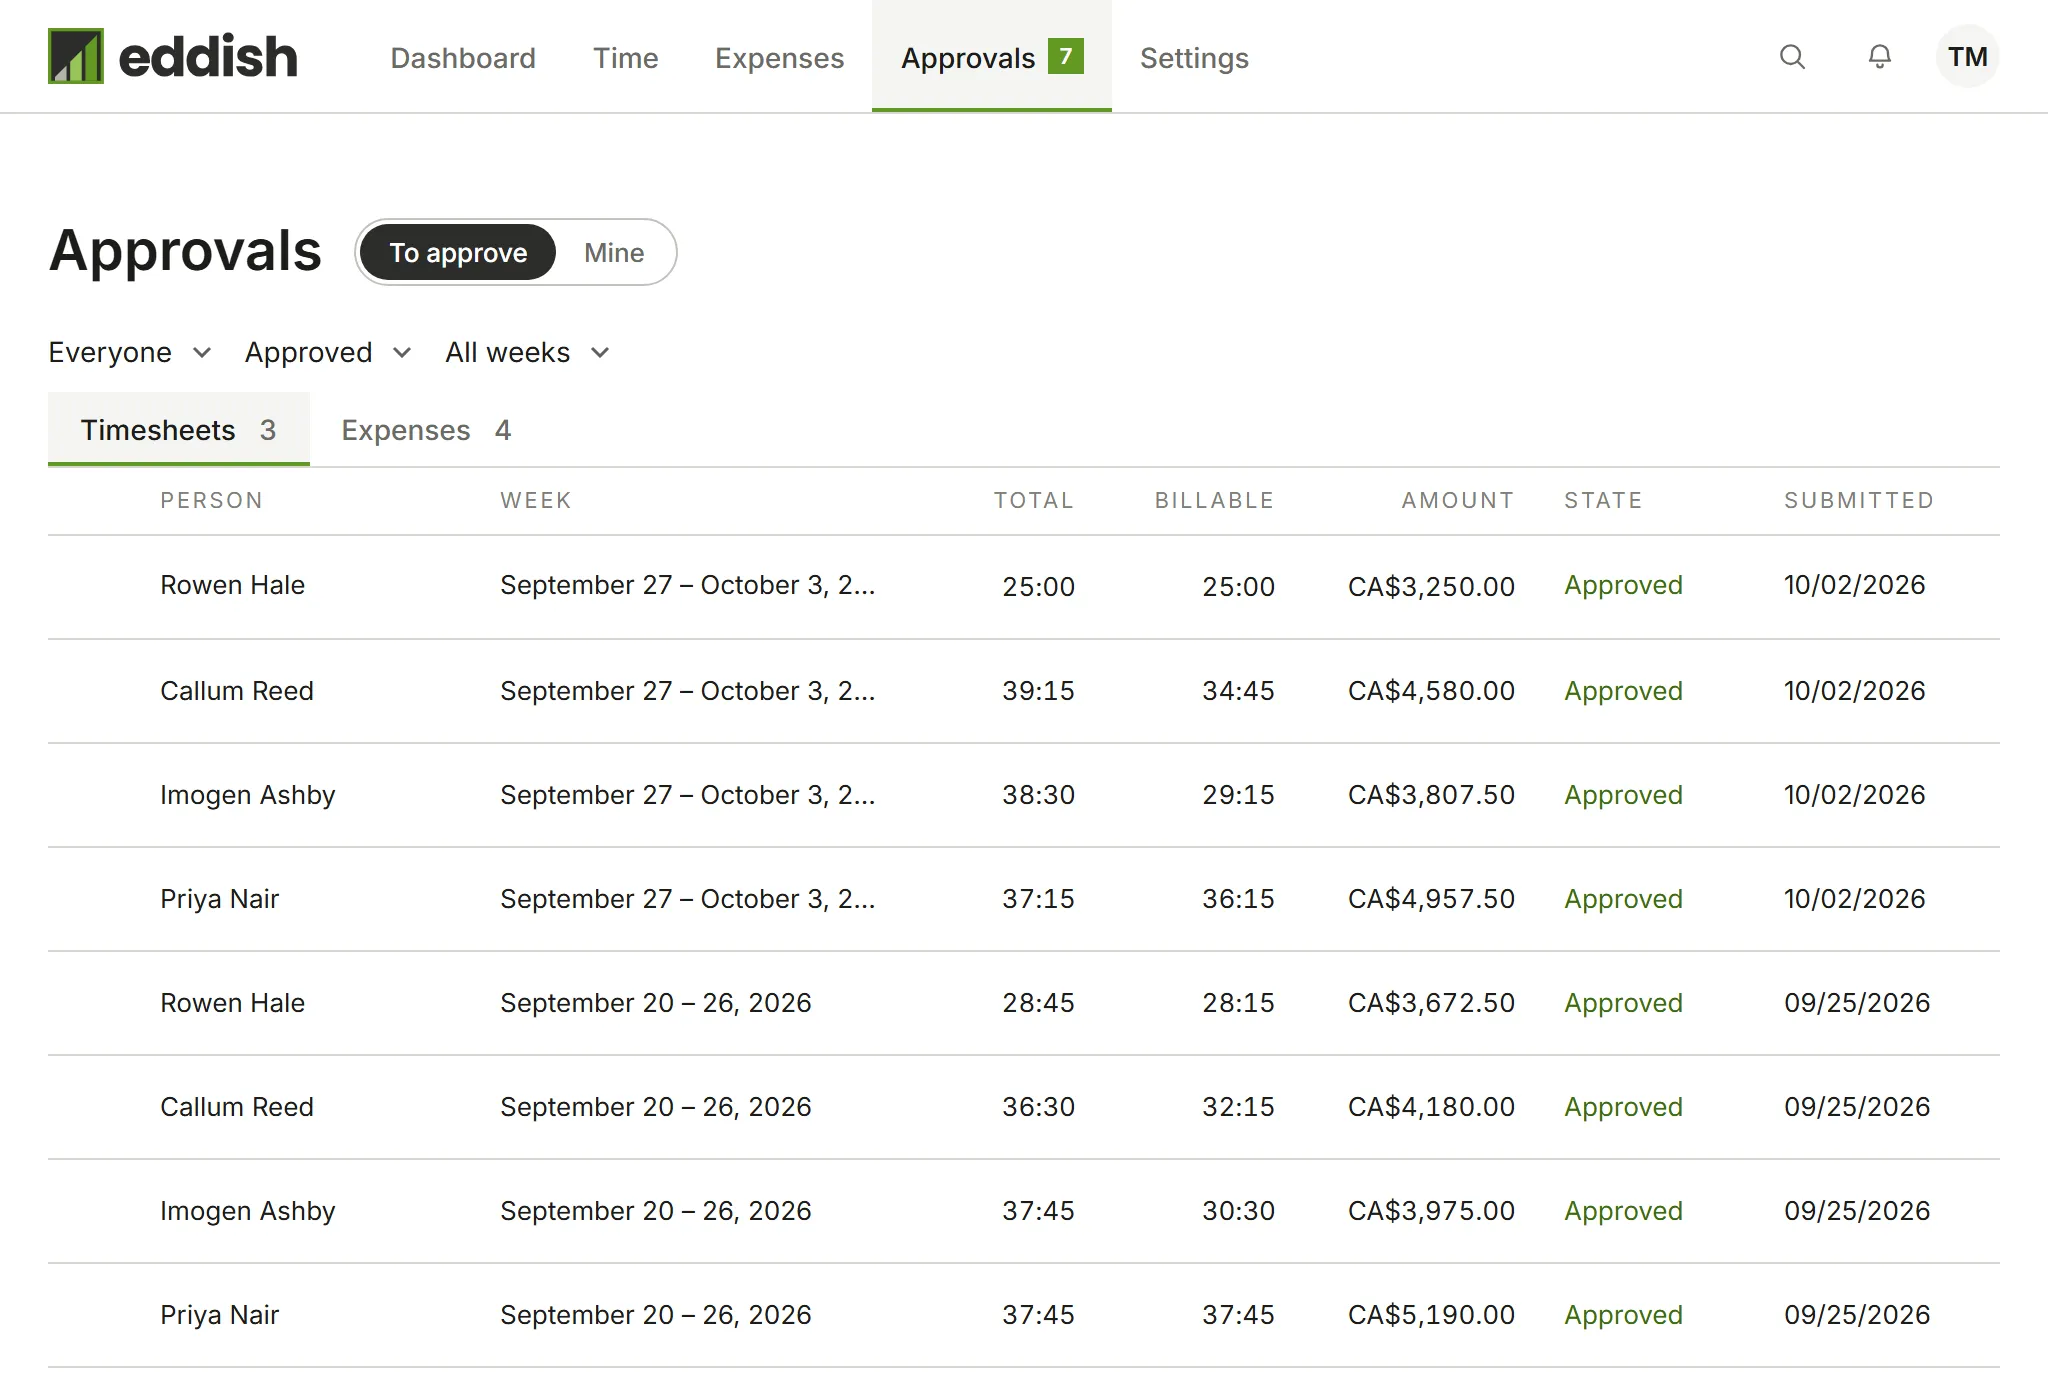2048x1400 pixels.
Task: Sort by the WEEK column header
Action: [536, 500]
